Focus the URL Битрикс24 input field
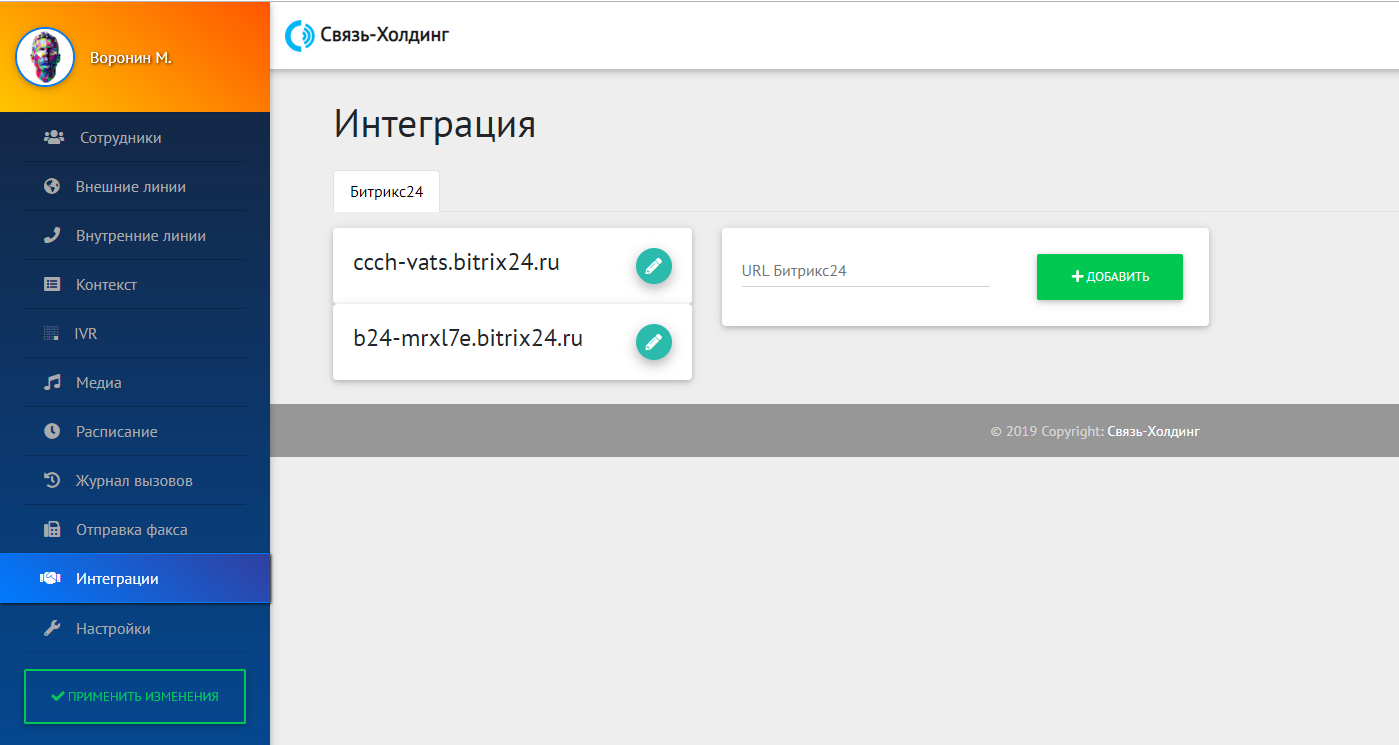Screen dimensions: 1399x745 pos(866,271)
